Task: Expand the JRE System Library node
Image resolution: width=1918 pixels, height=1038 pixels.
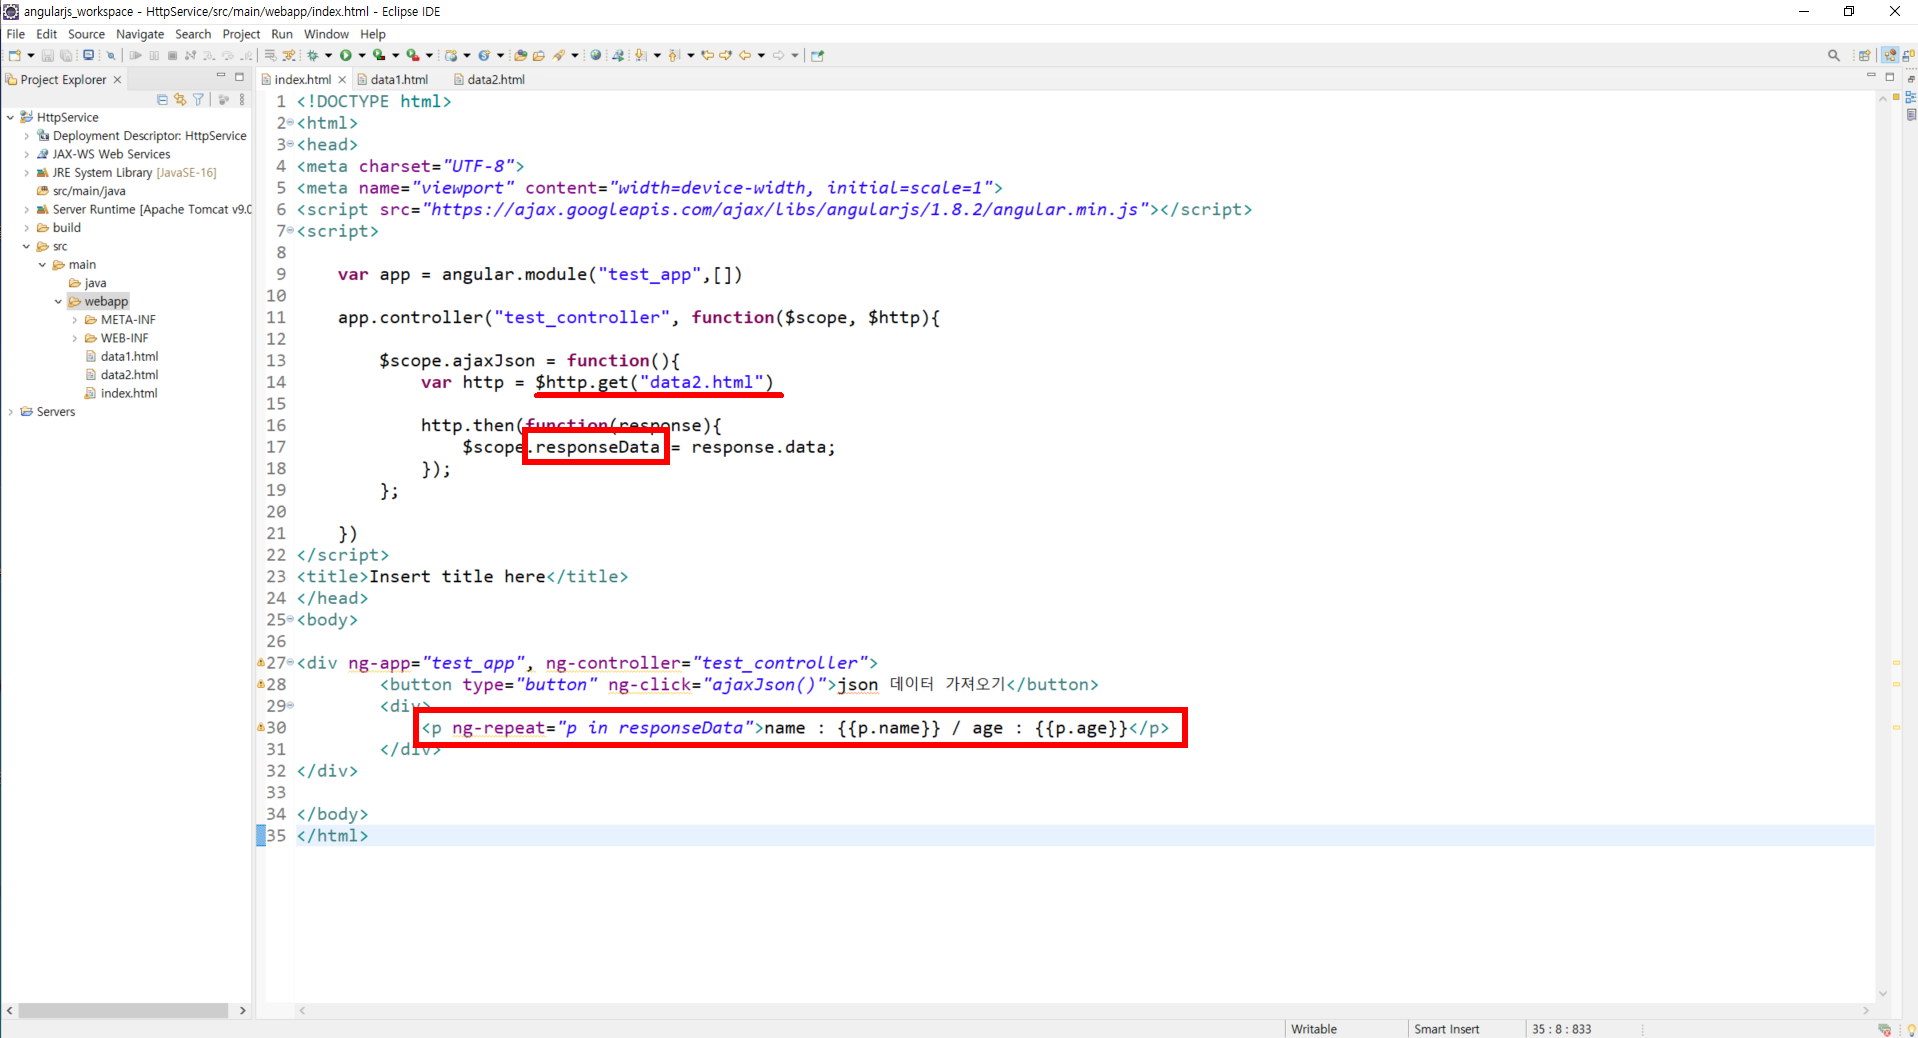Action: pyautogui.click(x=27, y=173)
